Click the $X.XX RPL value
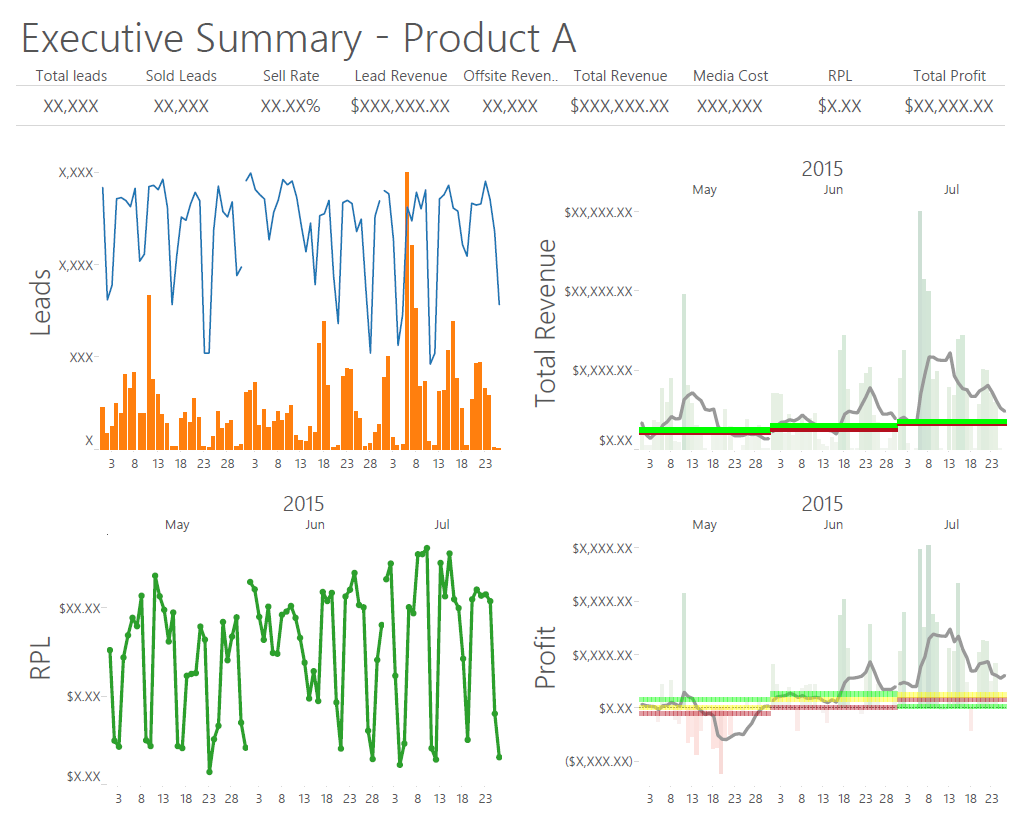The height and width of the screenshot is (836, 1025). [x=840, y=106]
